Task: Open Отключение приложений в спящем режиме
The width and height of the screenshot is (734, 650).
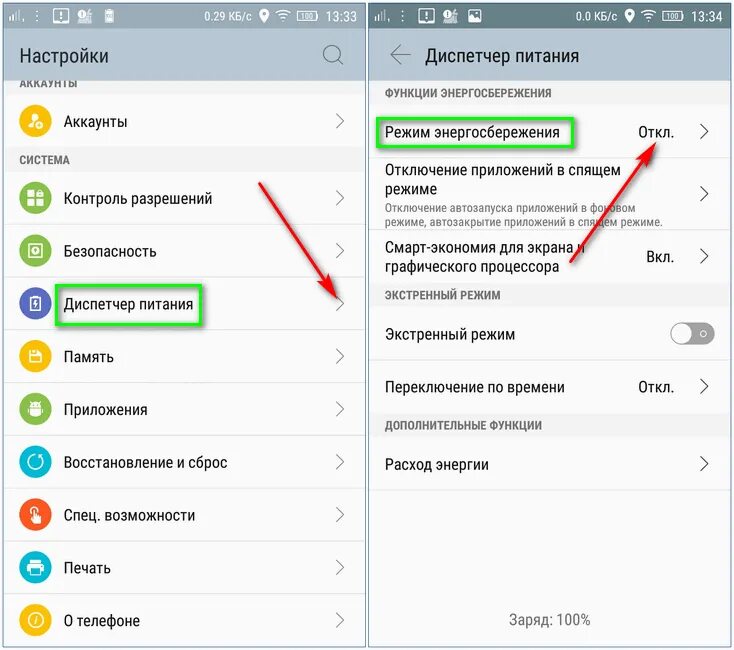Action: click(x=549, y=193)
